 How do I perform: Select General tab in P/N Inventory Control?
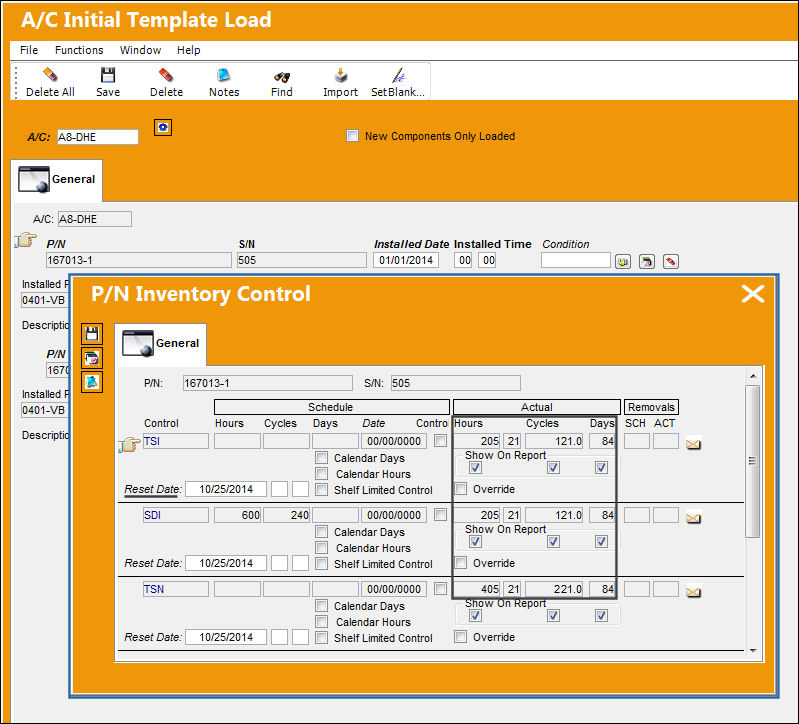coord(161,344)
